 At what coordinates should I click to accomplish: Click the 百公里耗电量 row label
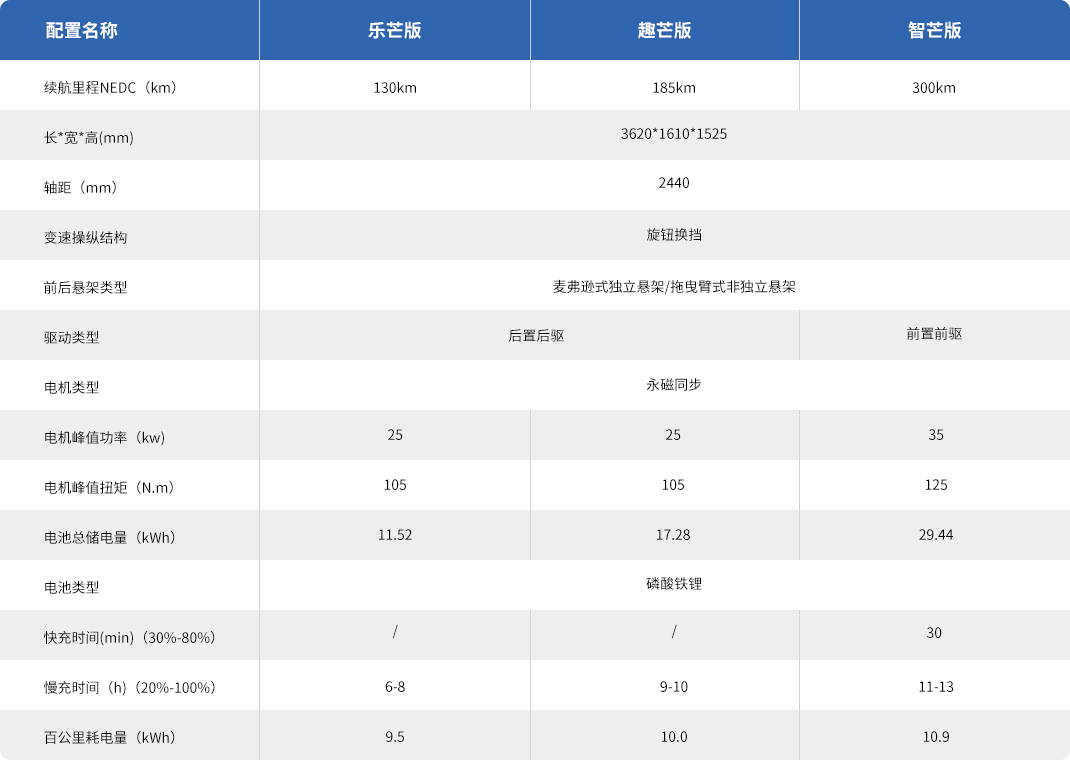click(x=110, y=738)
